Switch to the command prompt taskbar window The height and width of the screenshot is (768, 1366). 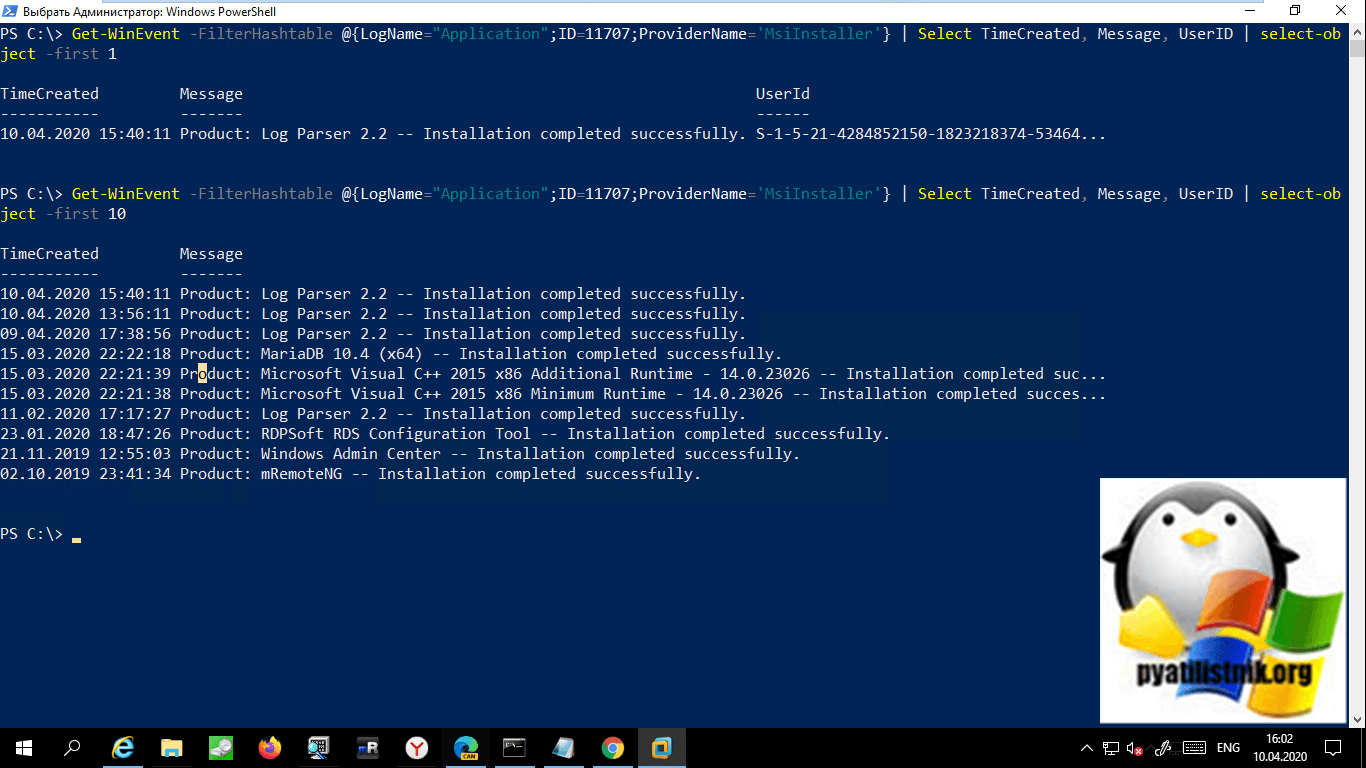click(x=515, y=747)
